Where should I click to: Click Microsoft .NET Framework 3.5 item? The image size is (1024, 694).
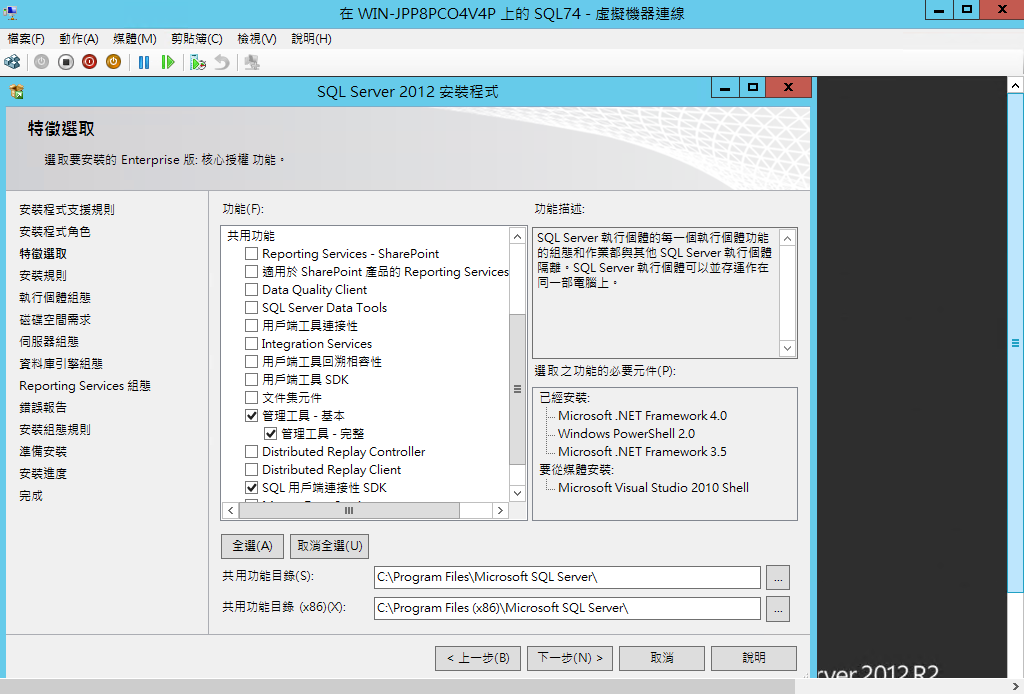pos(642,452)
